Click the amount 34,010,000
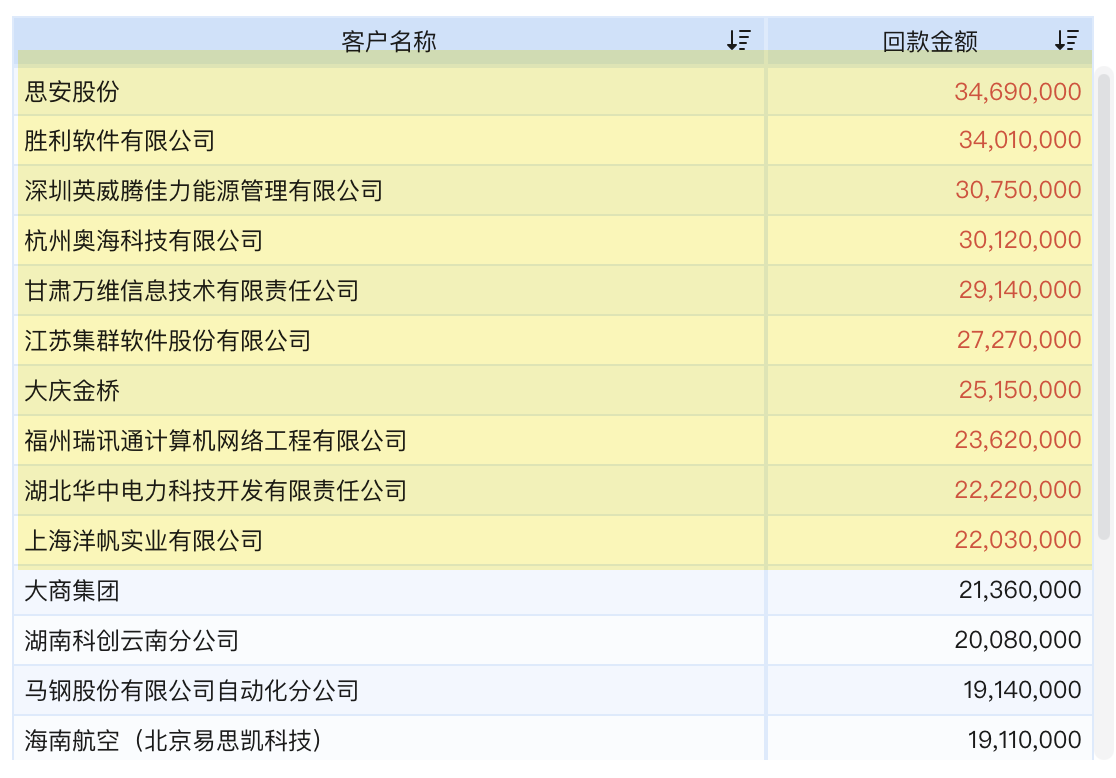 coord(1020,140)
